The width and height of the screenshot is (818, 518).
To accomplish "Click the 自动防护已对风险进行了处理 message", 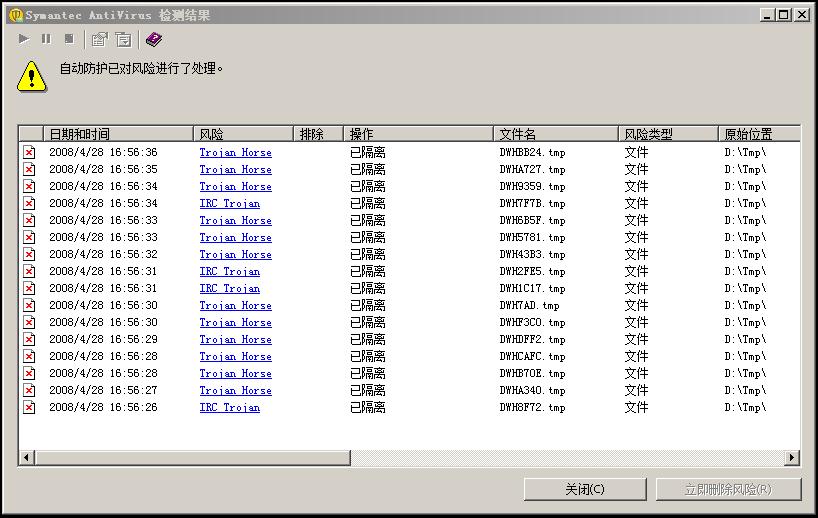I will (141, 68).
